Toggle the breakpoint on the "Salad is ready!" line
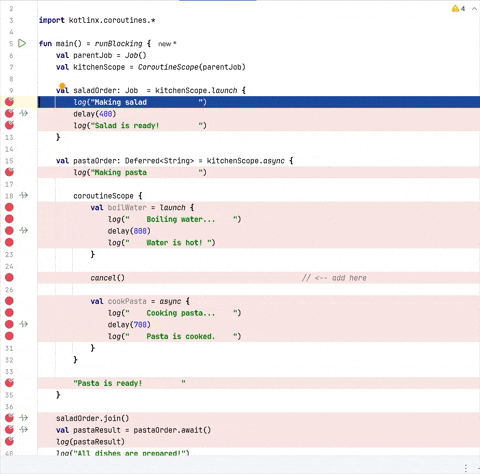Image resolution: width=480 pixels, height=474 pixels. [x=9, y=125]
